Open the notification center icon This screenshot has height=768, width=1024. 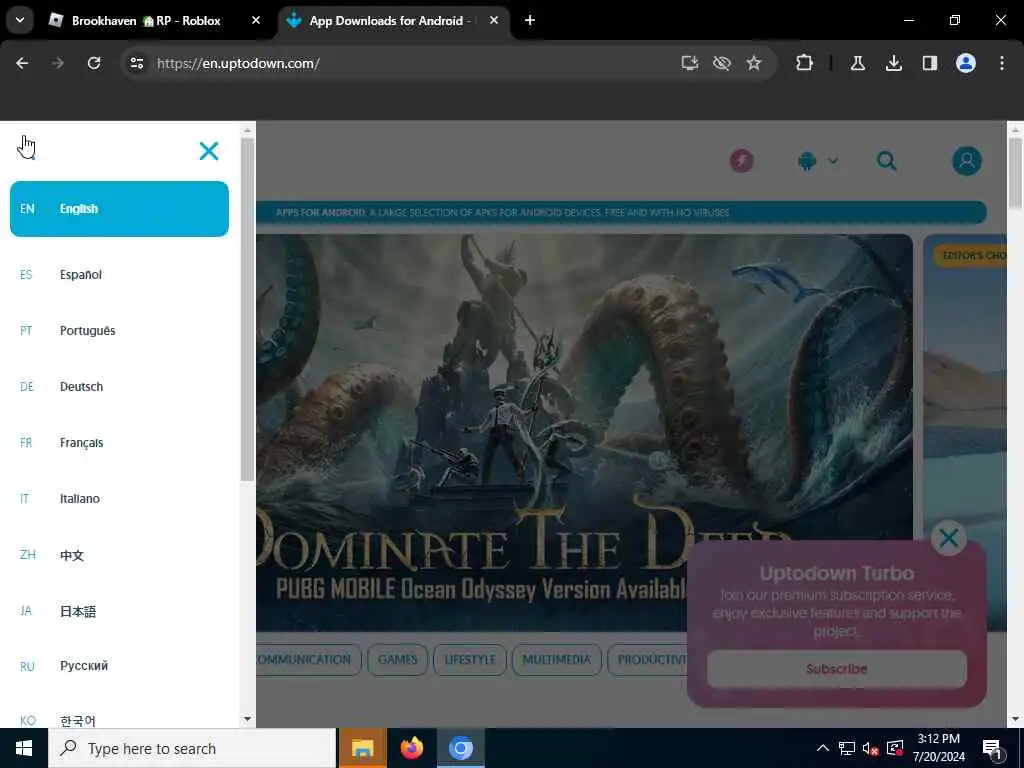(x=993, y=748)
